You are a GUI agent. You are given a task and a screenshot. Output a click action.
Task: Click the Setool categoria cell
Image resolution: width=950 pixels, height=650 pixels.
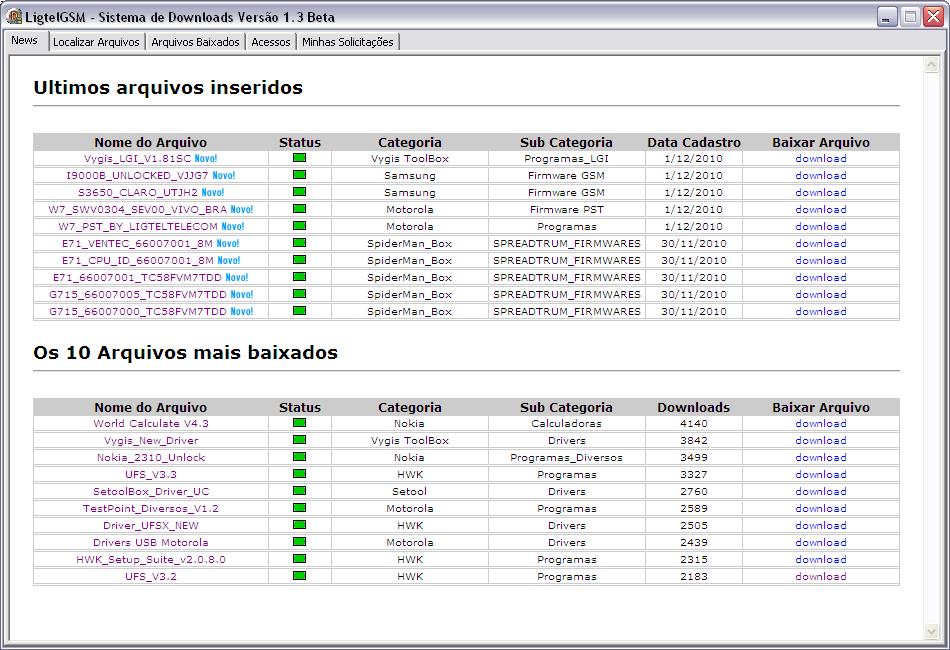click(410, 491)
